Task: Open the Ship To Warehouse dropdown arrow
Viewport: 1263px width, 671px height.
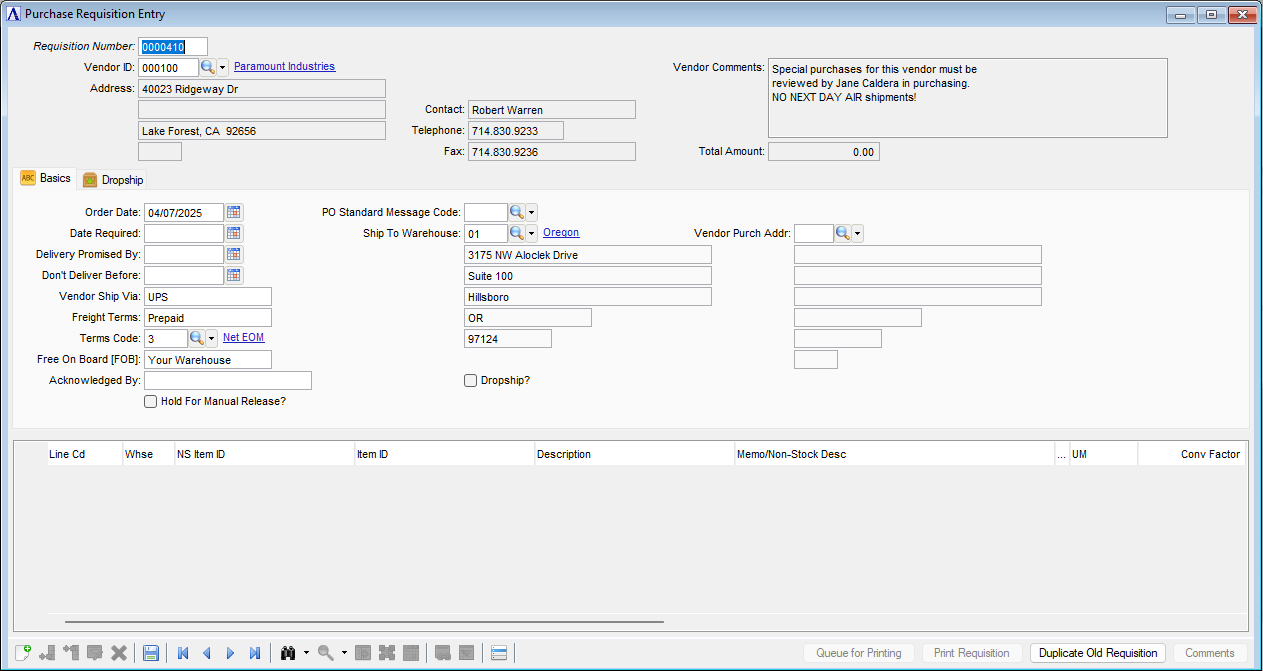Action: pos(531,233)
